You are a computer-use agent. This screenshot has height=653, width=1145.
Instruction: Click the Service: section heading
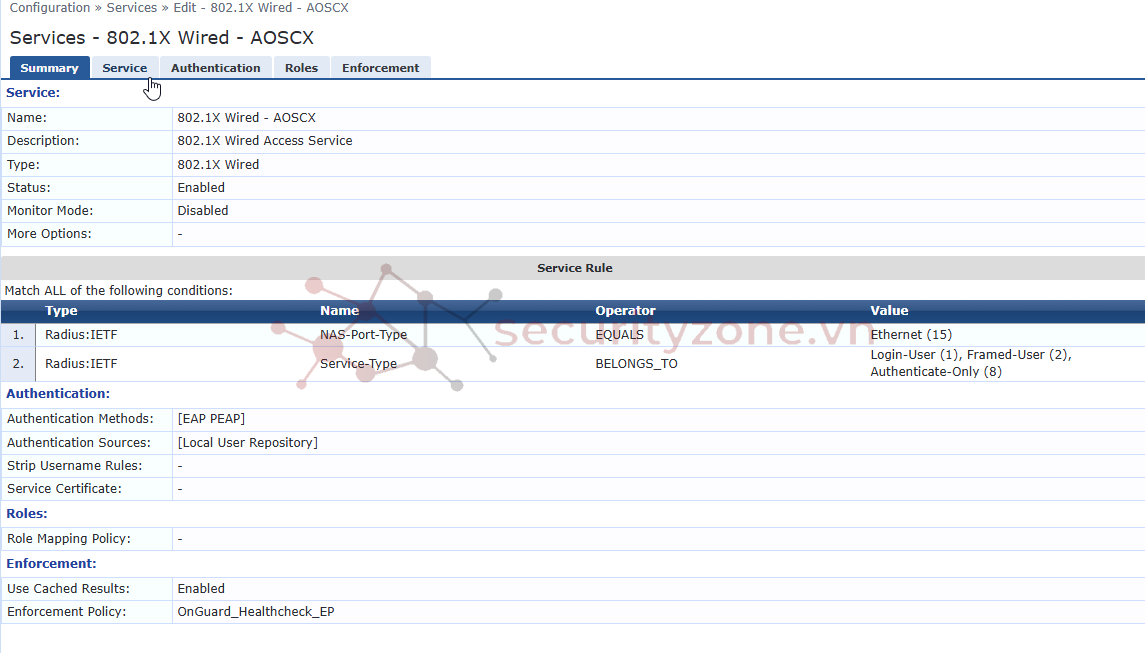tap(33, 93)
